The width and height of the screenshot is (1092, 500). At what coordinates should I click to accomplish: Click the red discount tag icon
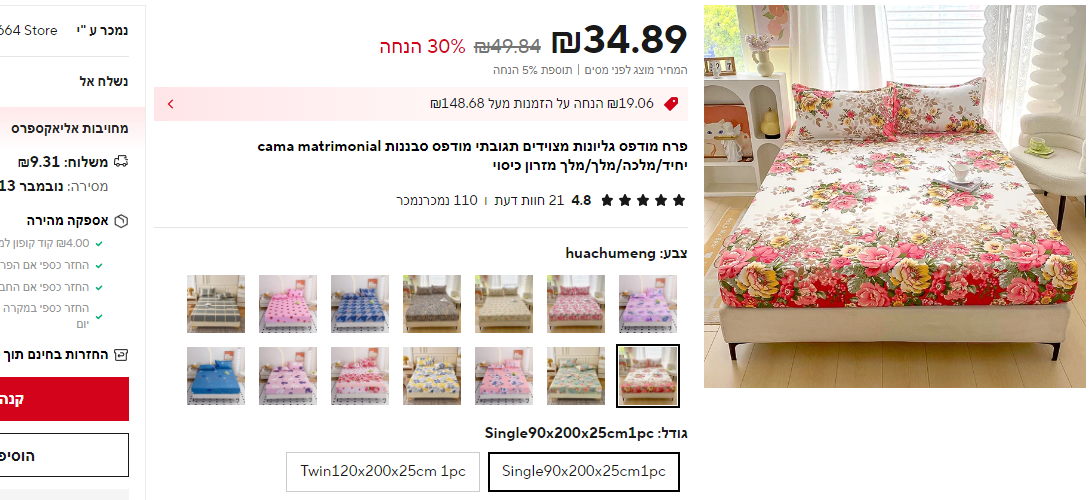(x=671, y=104)
